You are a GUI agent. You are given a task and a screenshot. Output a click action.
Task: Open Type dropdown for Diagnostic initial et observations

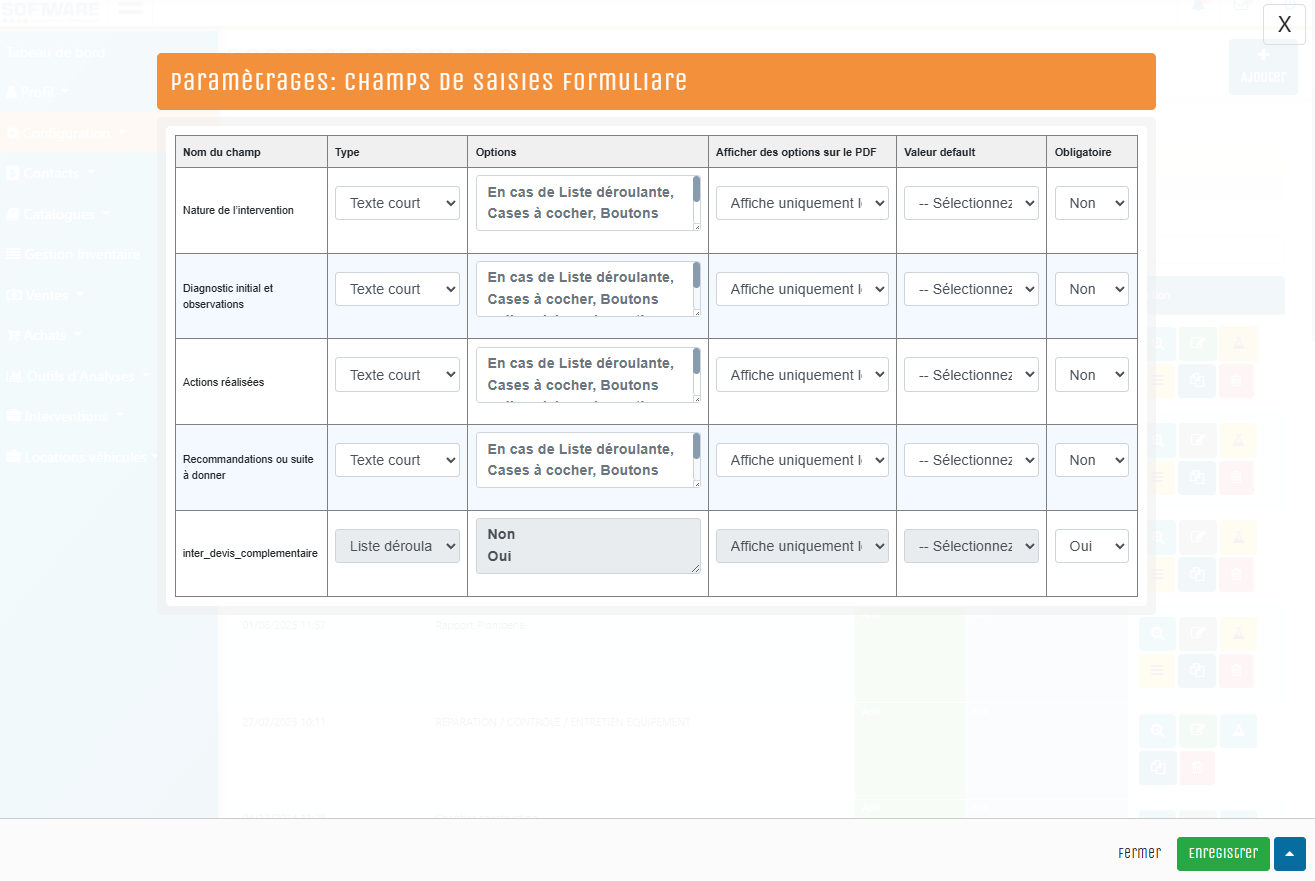tap(397, 289)
